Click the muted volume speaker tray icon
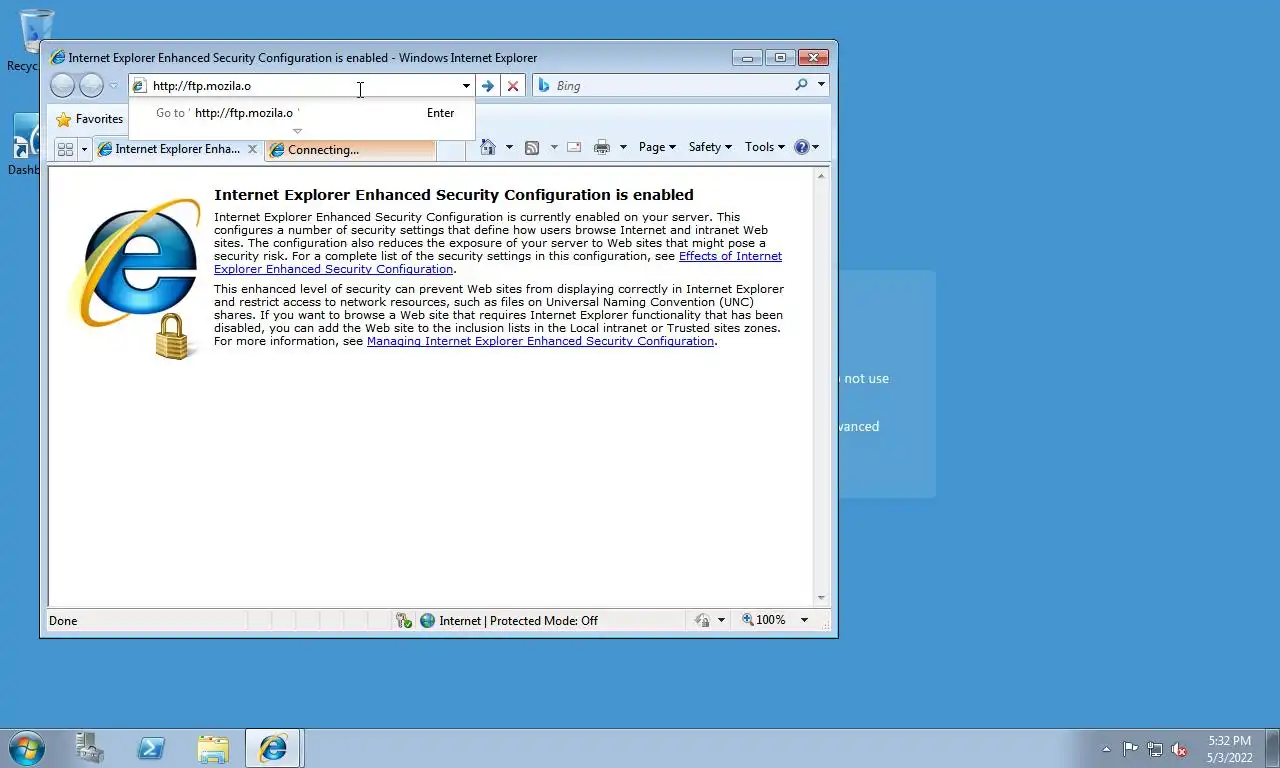Image resolution: width=1280 pixels, height=768 pixels. [x=1179, y=749]
